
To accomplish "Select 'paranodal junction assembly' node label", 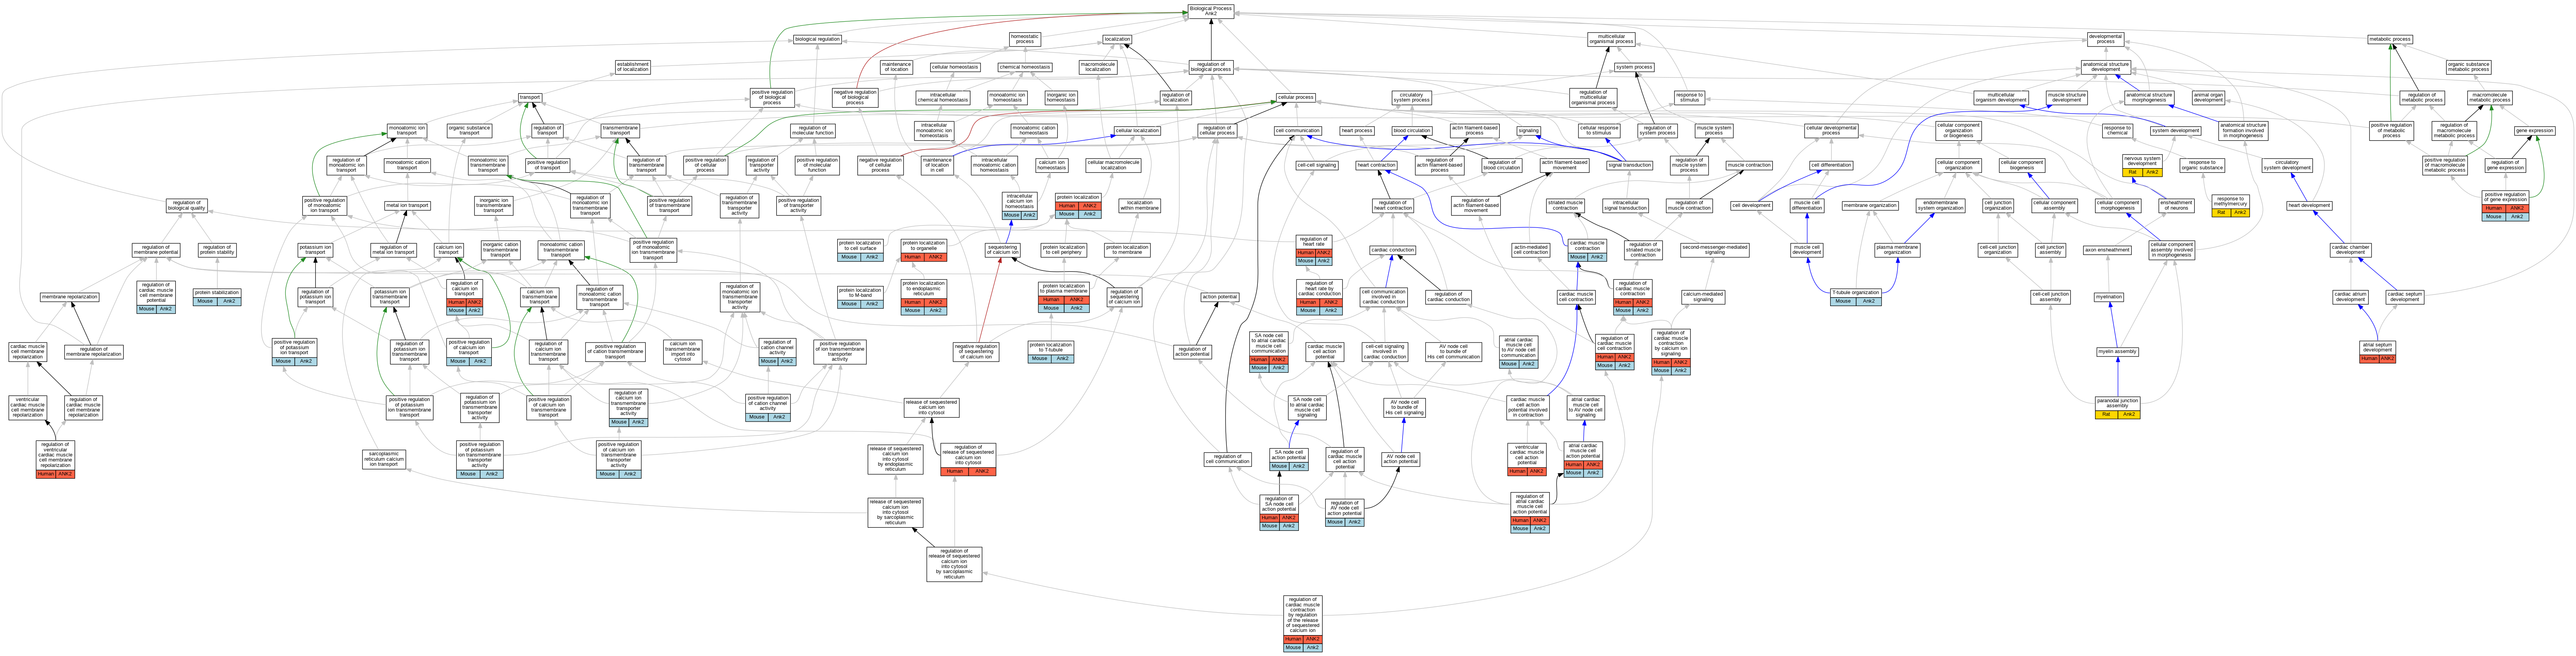I will (x=2118, y=403).
